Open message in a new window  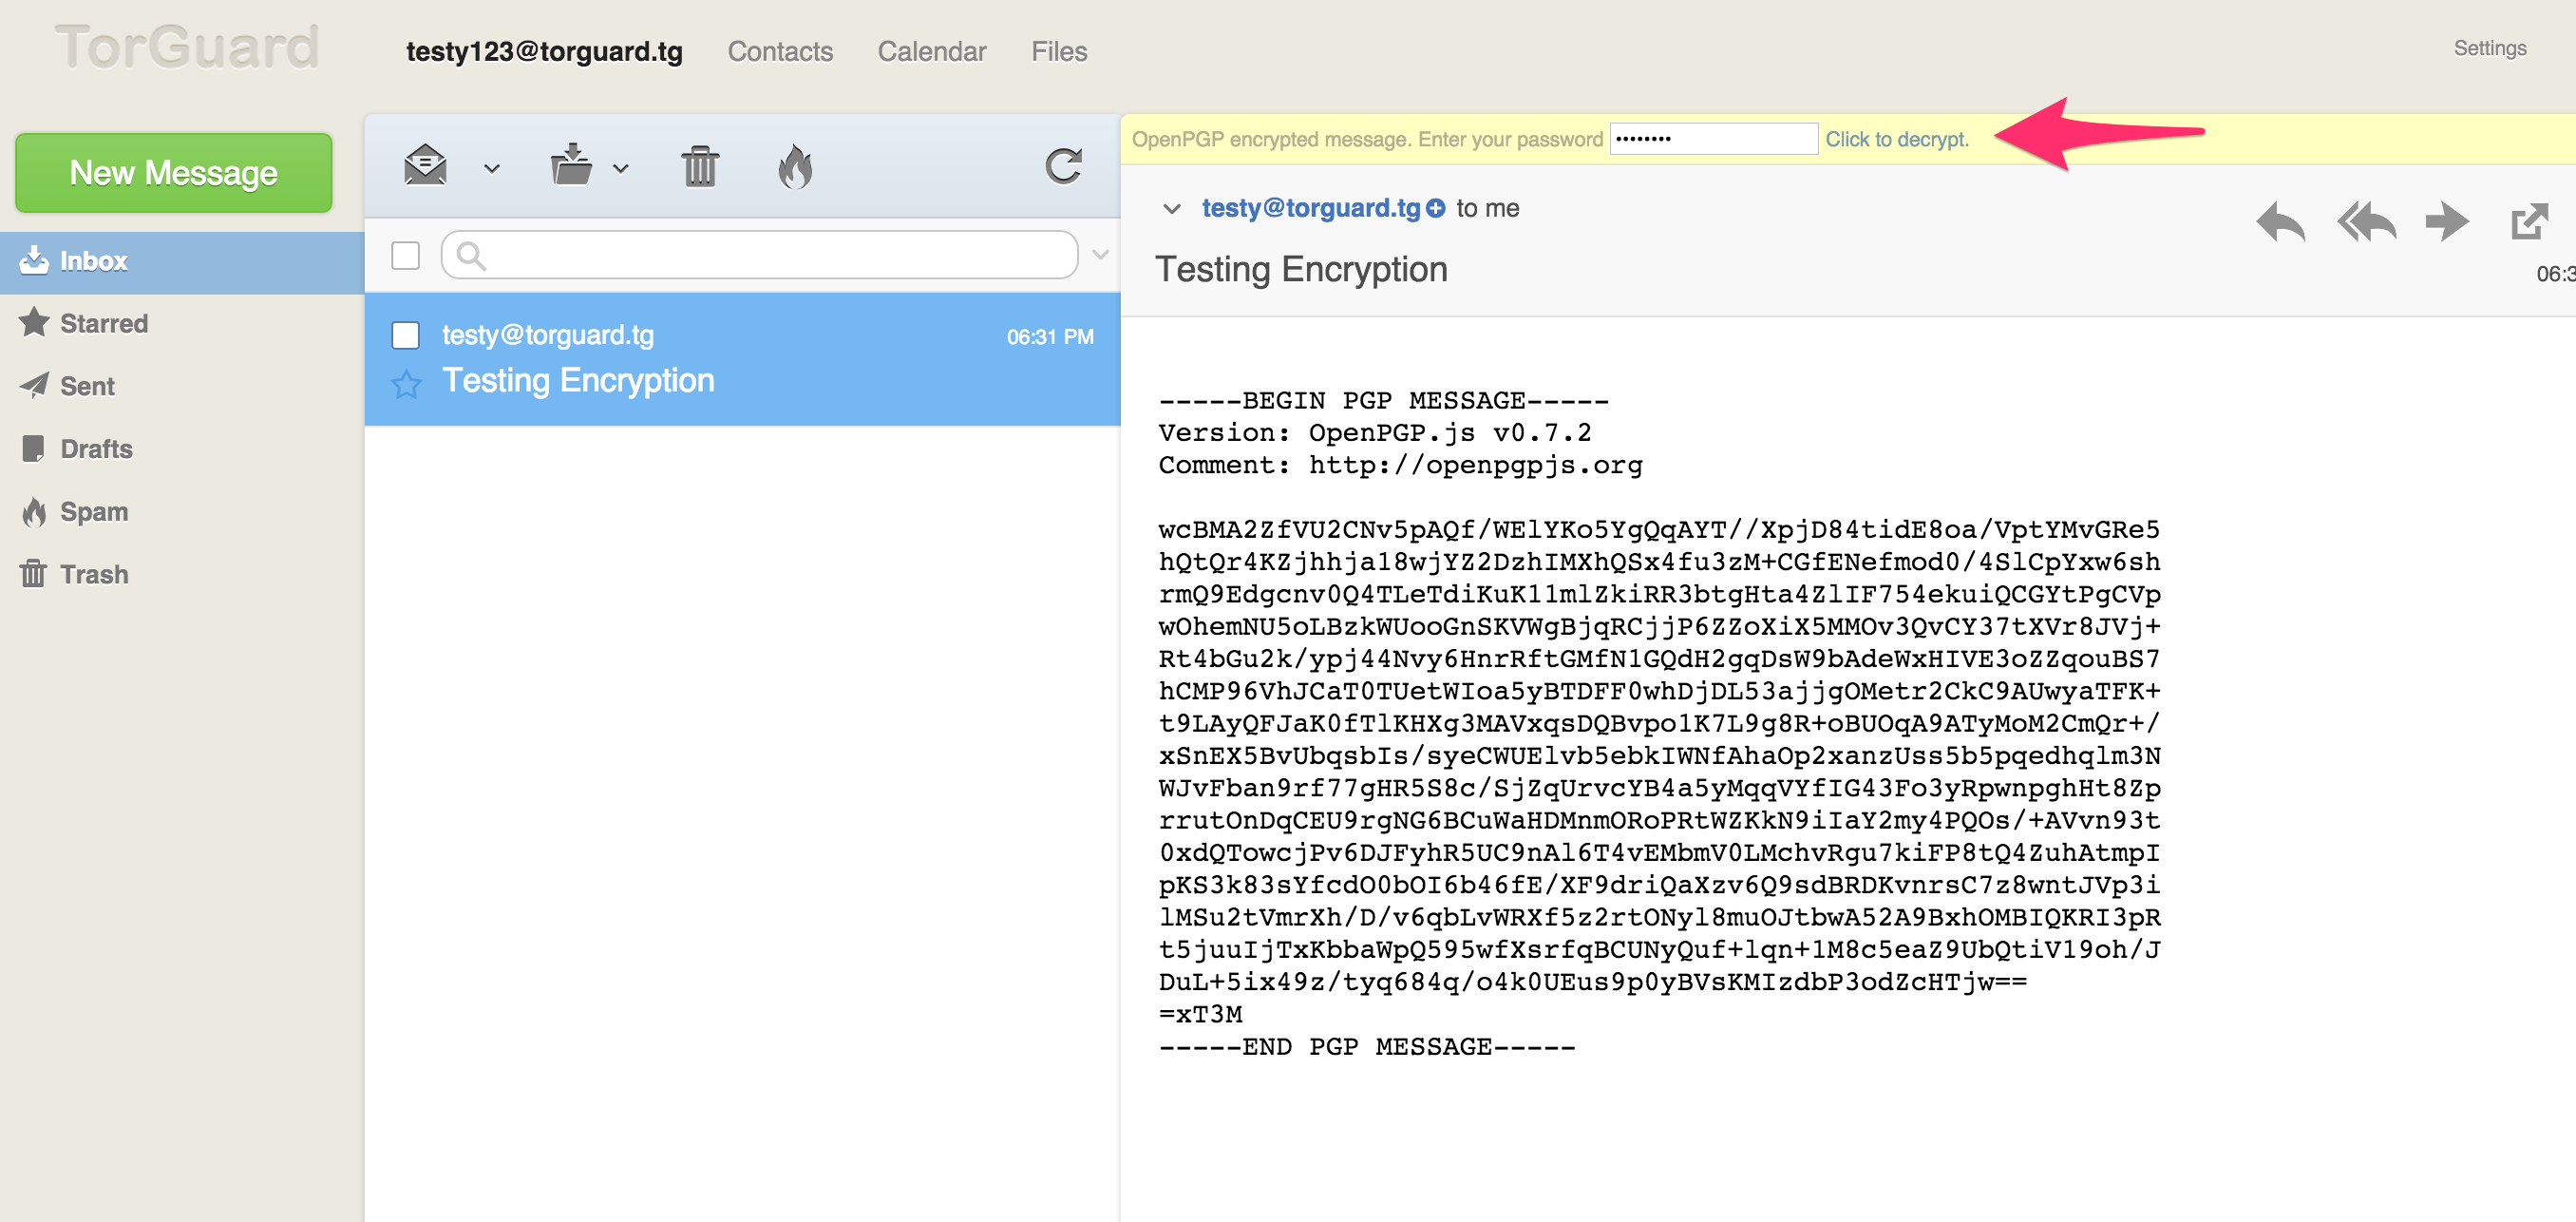pos(2529,221)
